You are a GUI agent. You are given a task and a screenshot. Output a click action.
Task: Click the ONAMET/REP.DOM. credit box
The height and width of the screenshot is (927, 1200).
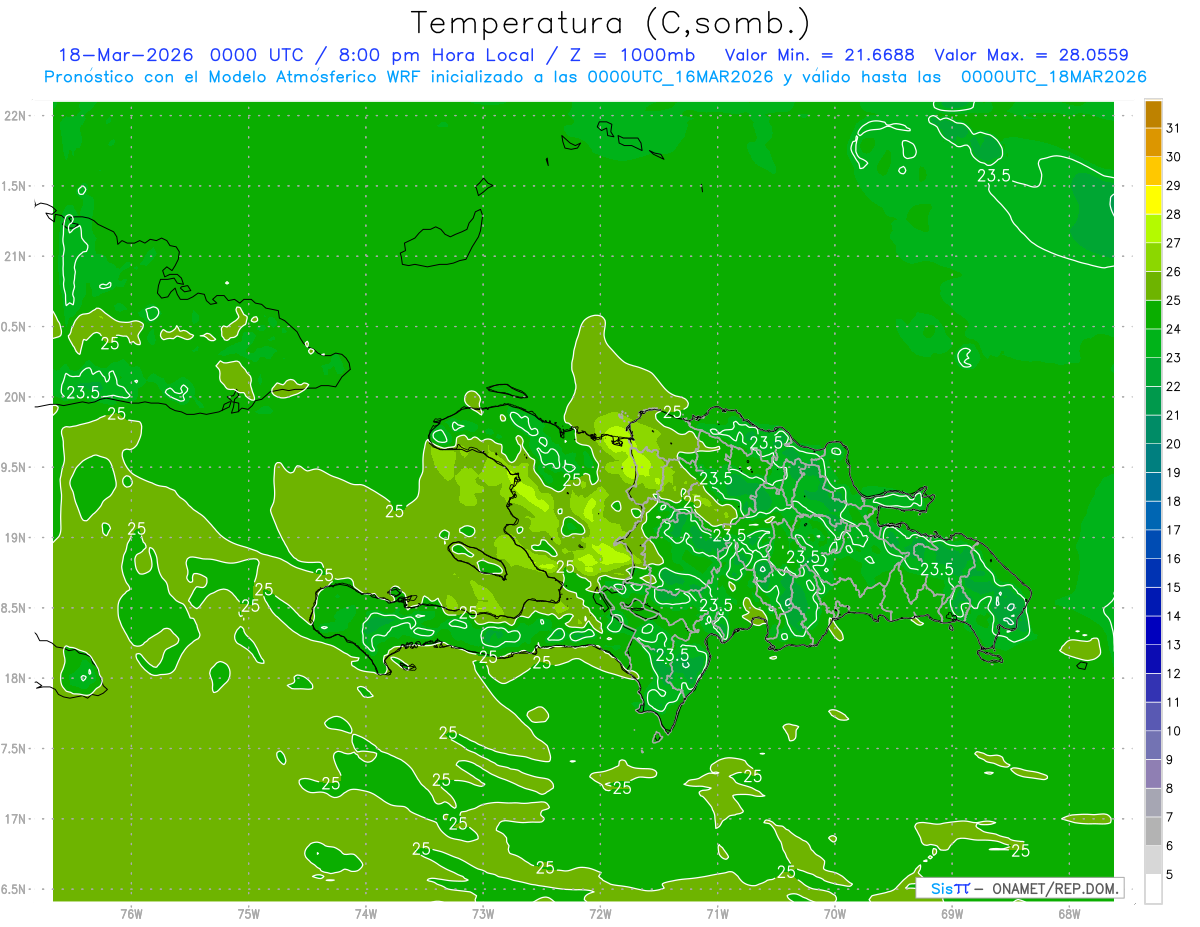point(1019,888)
